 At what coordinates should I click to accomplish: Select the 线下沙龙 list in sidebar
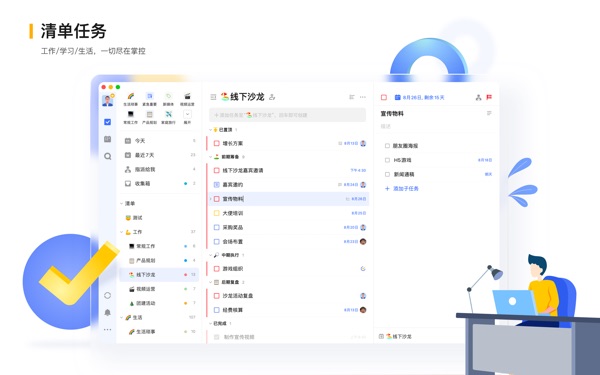[x=160, y=275]
